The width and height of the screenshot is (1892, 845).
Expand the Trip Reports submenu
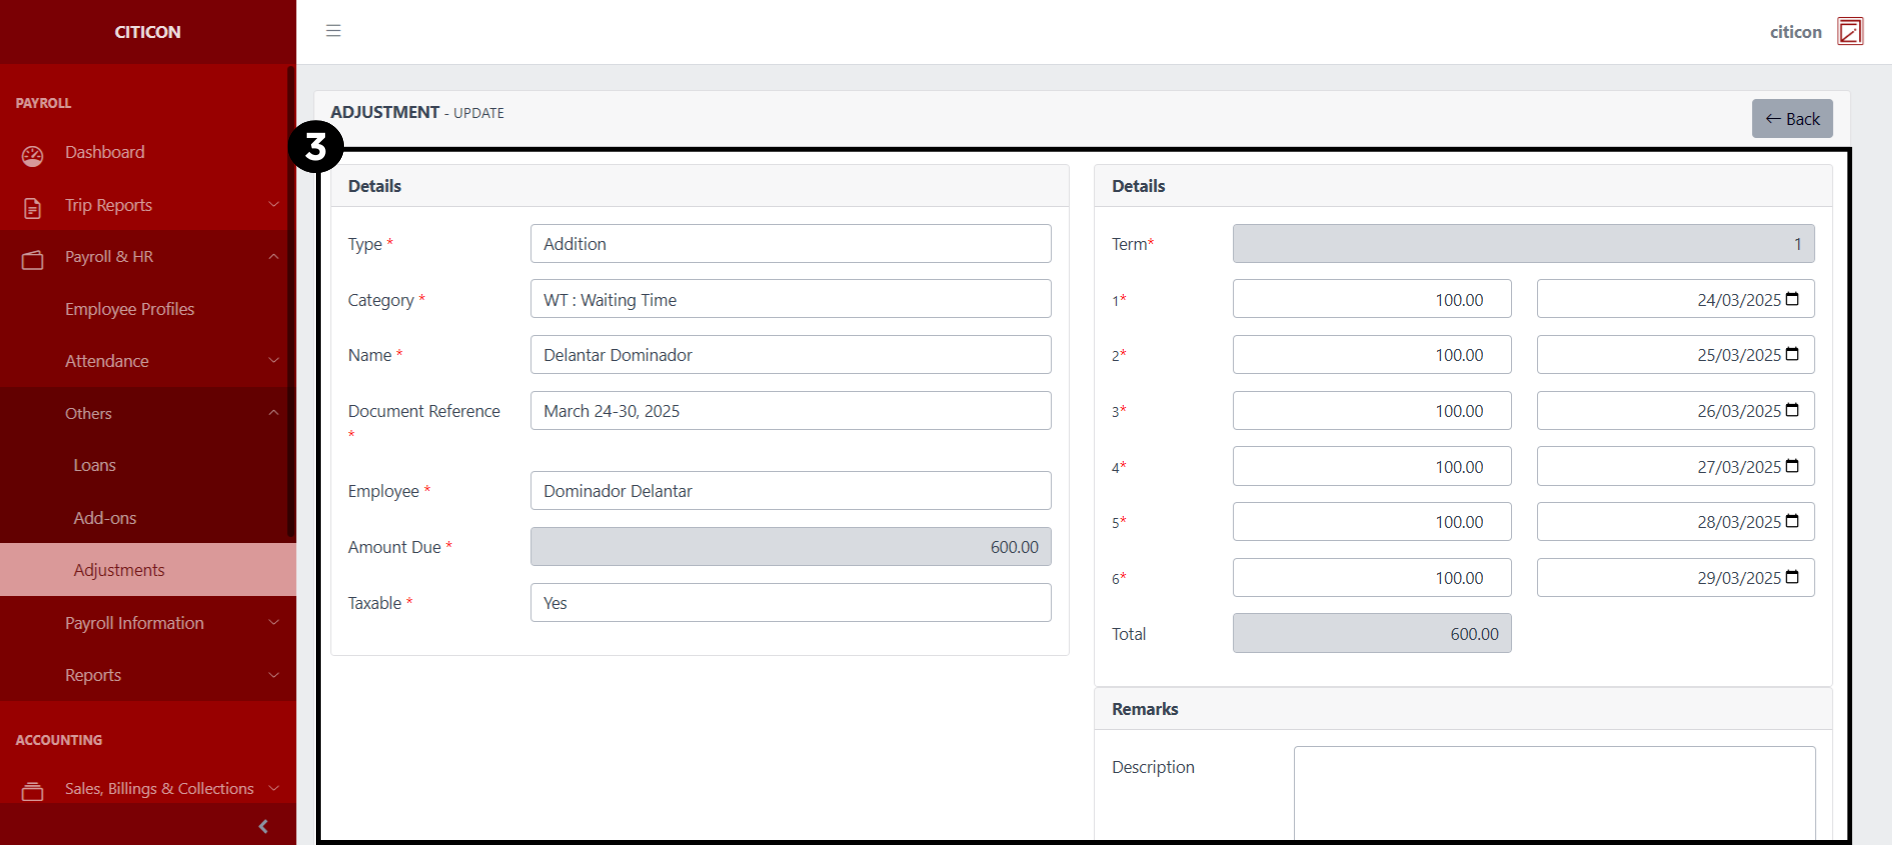coord(273,205)
